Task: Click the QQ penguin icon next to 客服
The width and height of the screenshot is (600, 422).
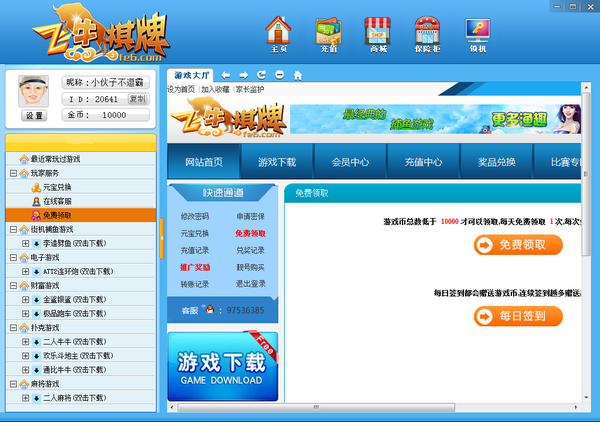Action: tap(209, 309)
